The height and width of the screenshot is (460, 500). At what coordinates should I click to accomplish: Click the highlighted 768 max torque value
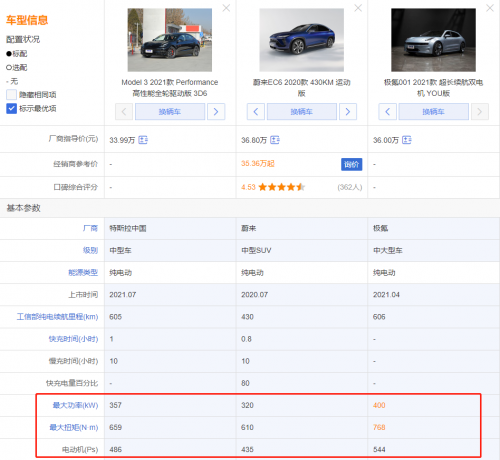379,427
